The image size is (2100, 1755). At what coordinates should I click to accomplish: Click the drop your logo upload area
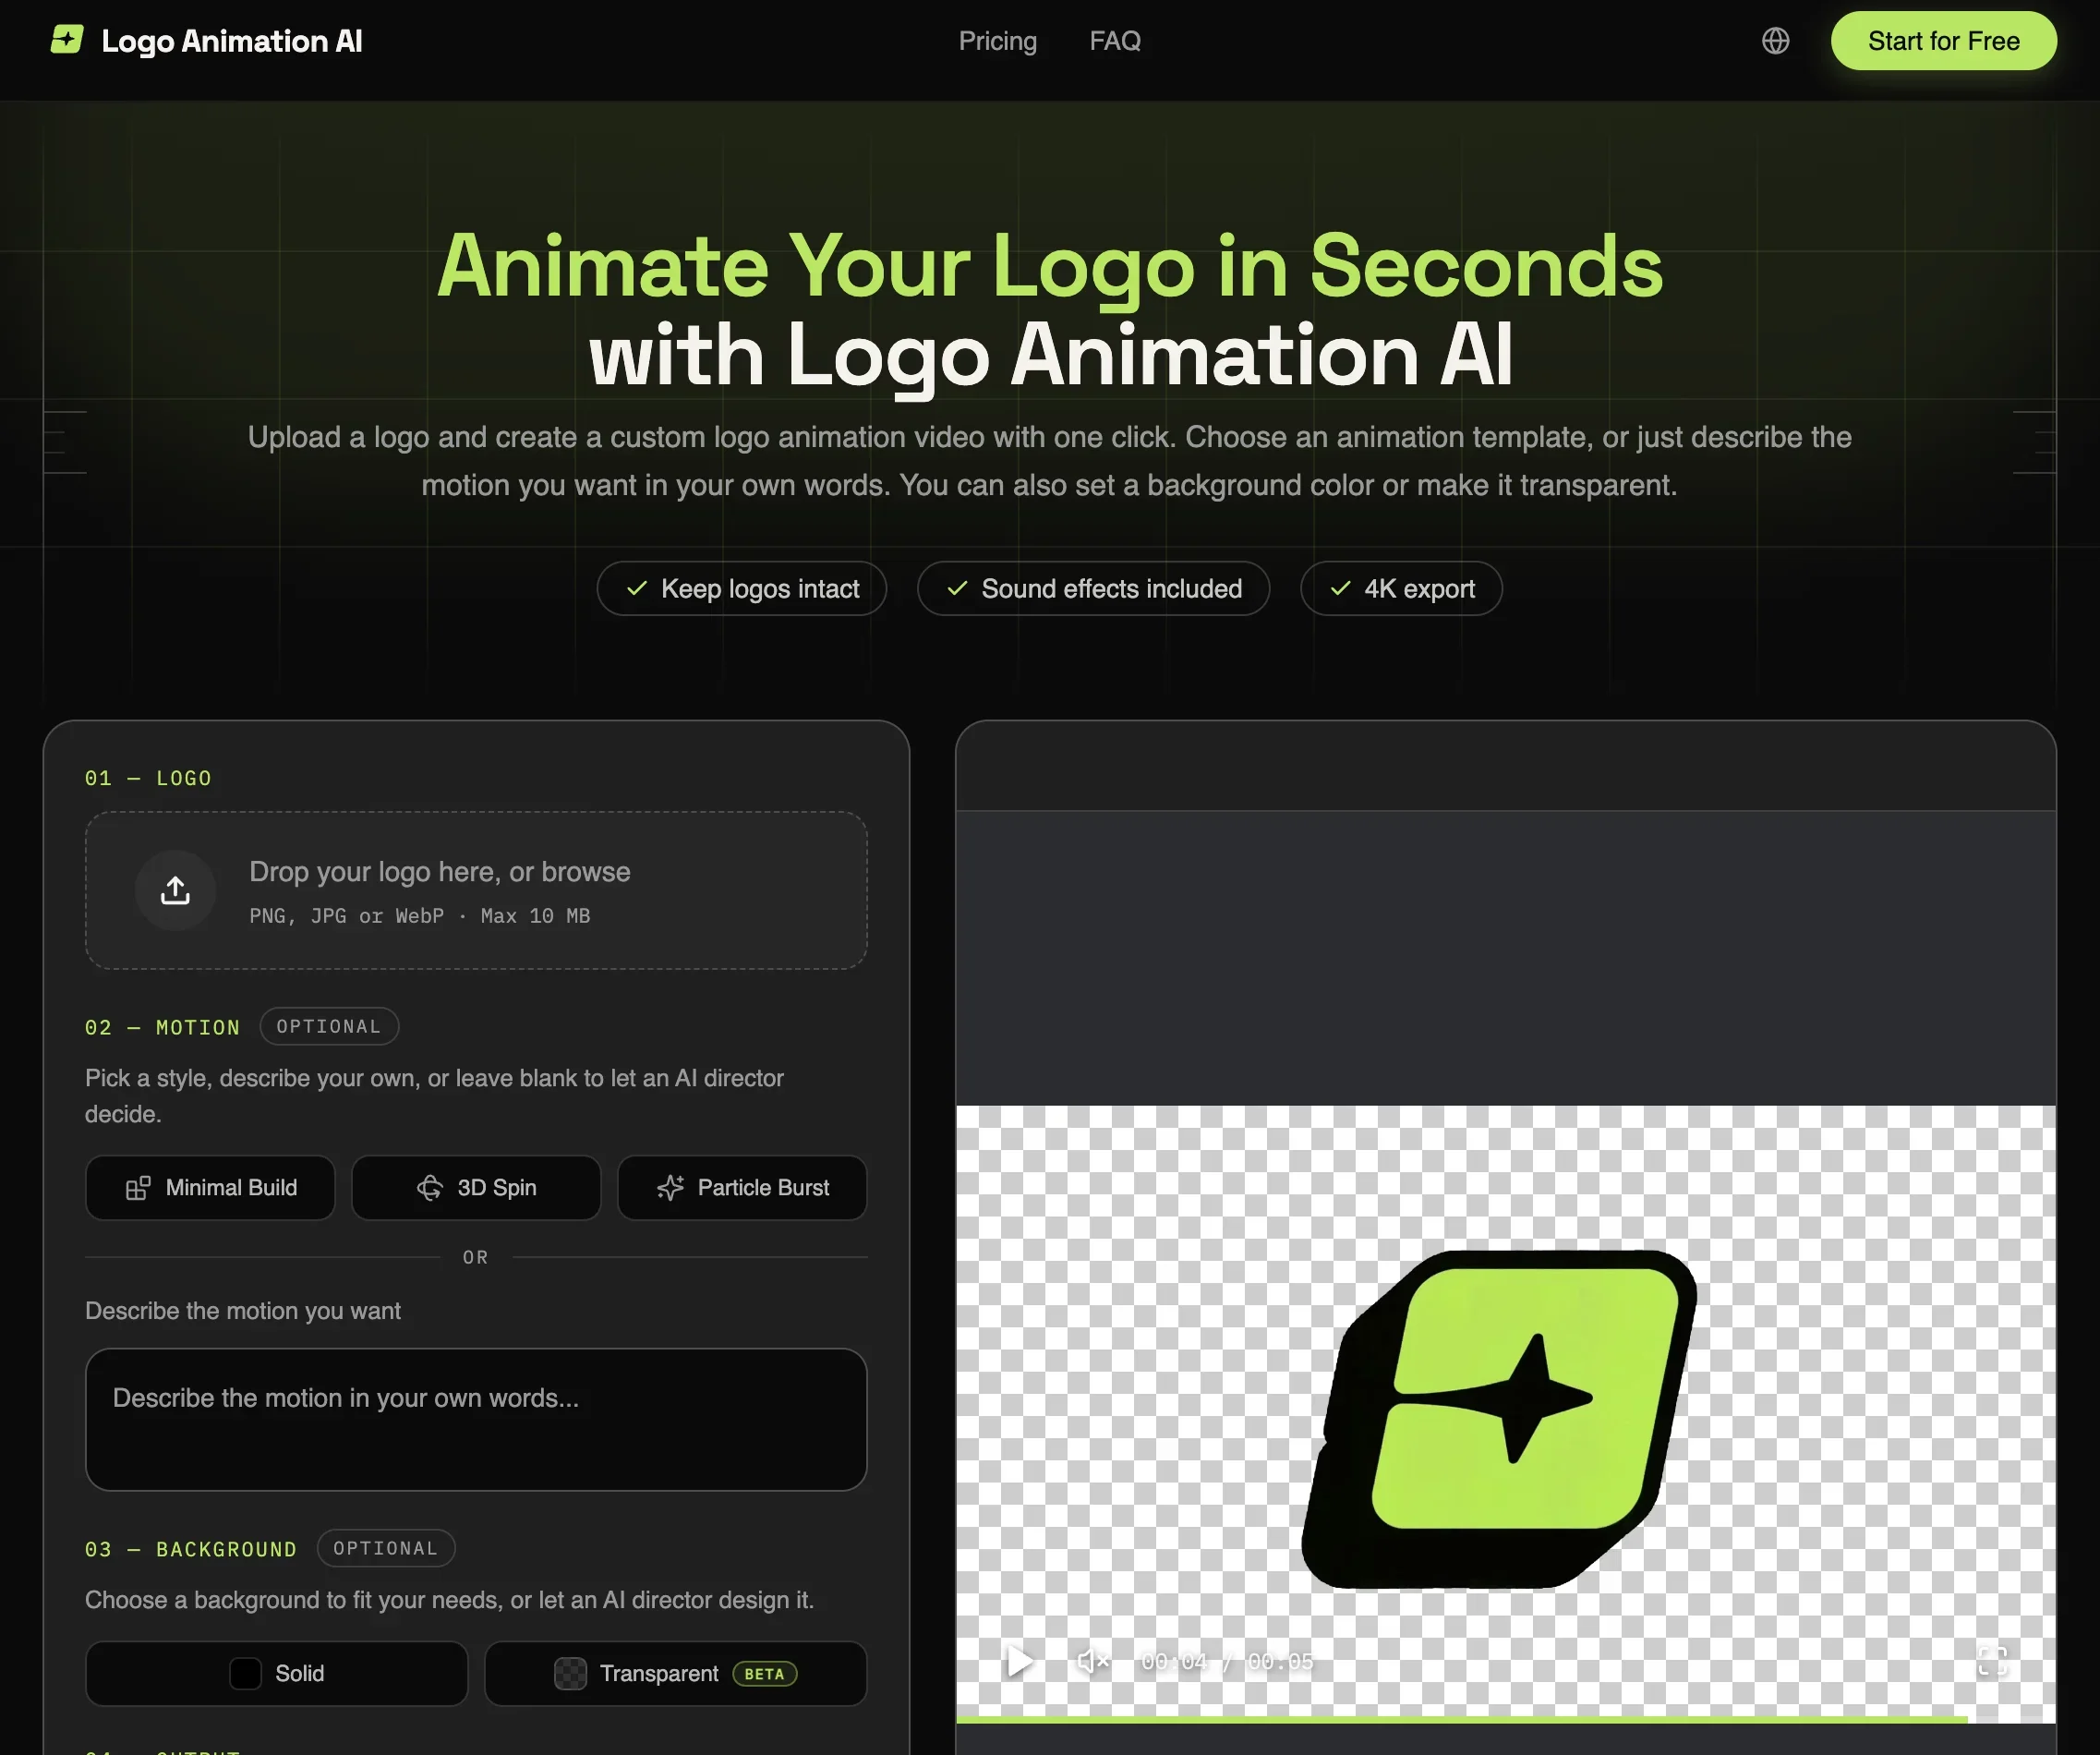476,889
